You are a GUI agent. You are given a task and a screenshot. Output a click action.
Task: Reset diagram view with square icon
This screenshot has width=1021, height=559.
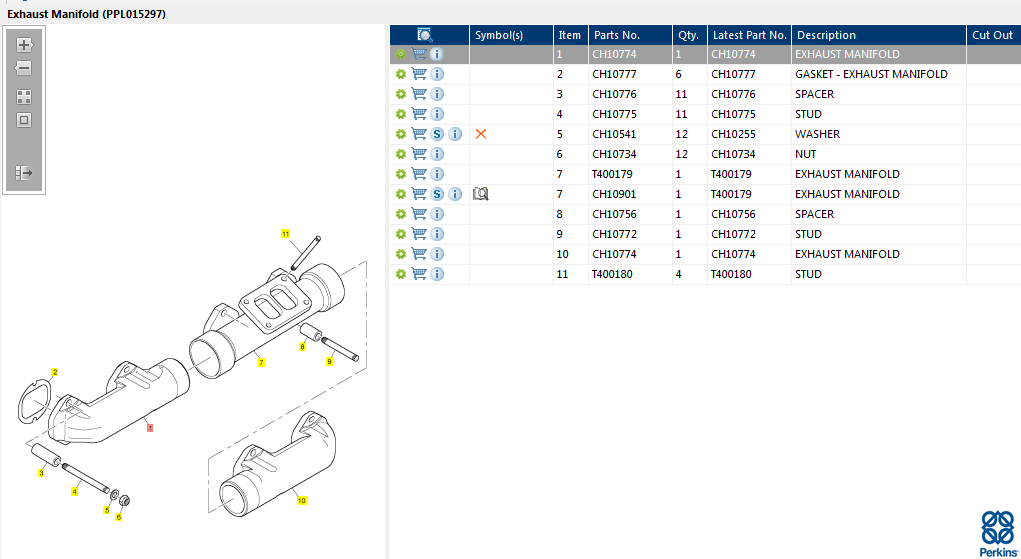(x=24, y=120)
